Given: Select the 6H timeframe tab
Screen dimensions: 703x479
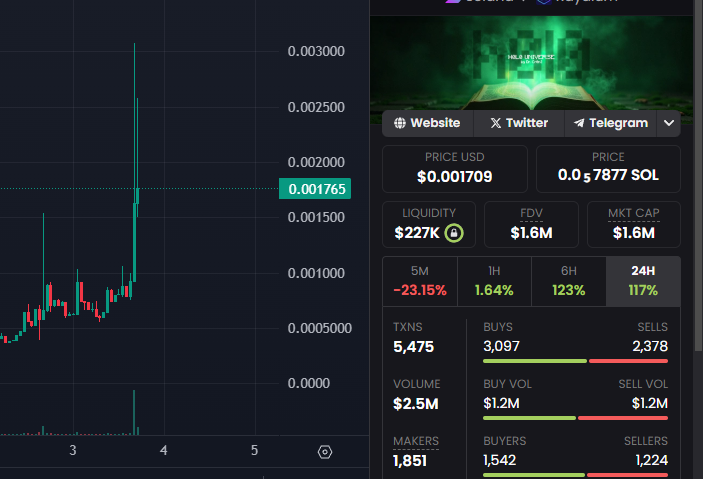Looking at the screenshot, I should (x=568, y=281).
